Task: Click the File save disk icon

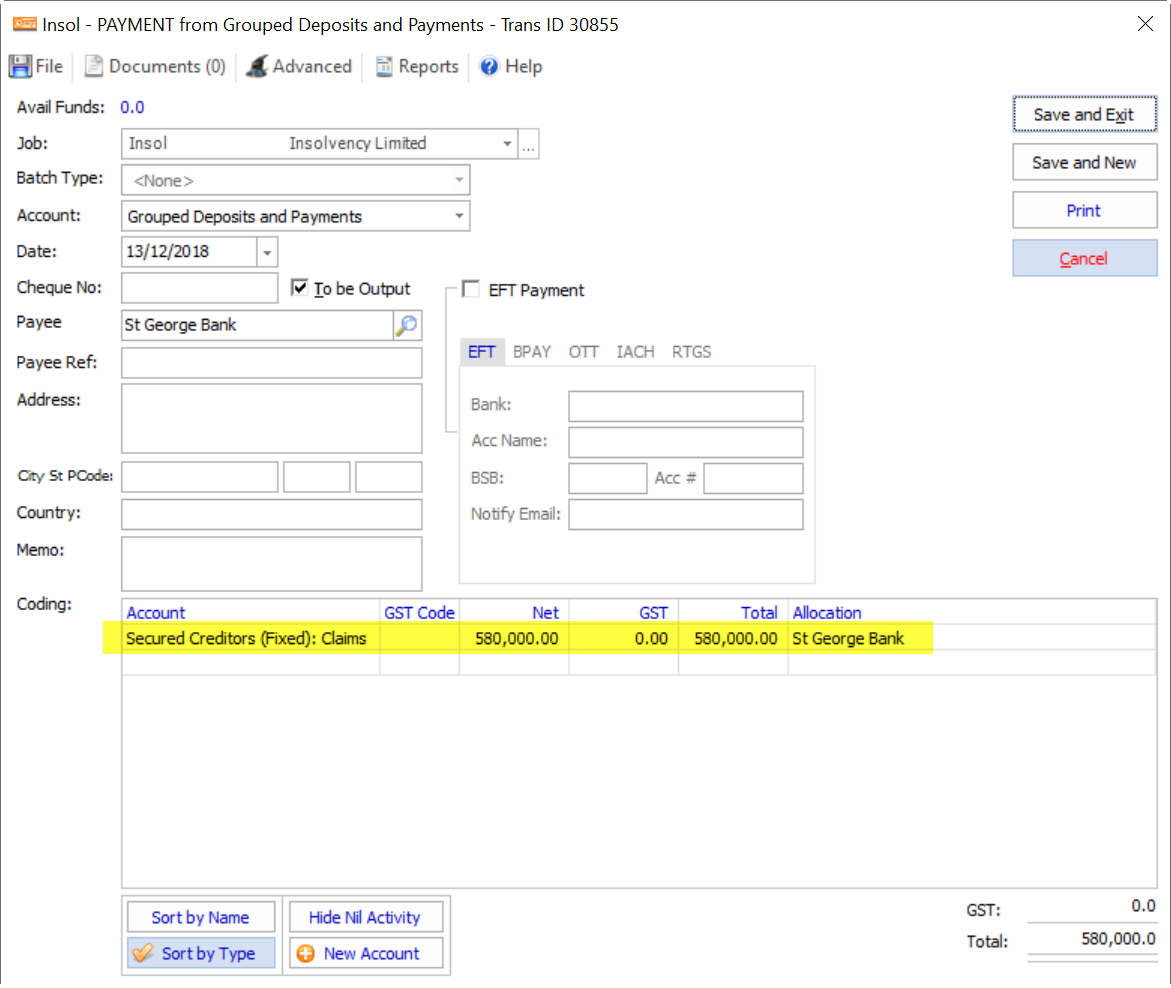Action: [19, 66]
